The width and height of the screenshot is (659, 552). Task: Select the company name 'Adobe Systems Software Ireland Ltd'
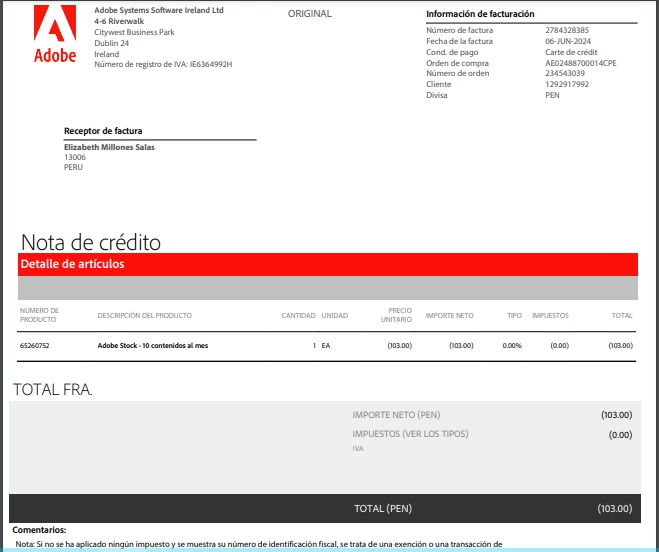(x=159, y=10)
